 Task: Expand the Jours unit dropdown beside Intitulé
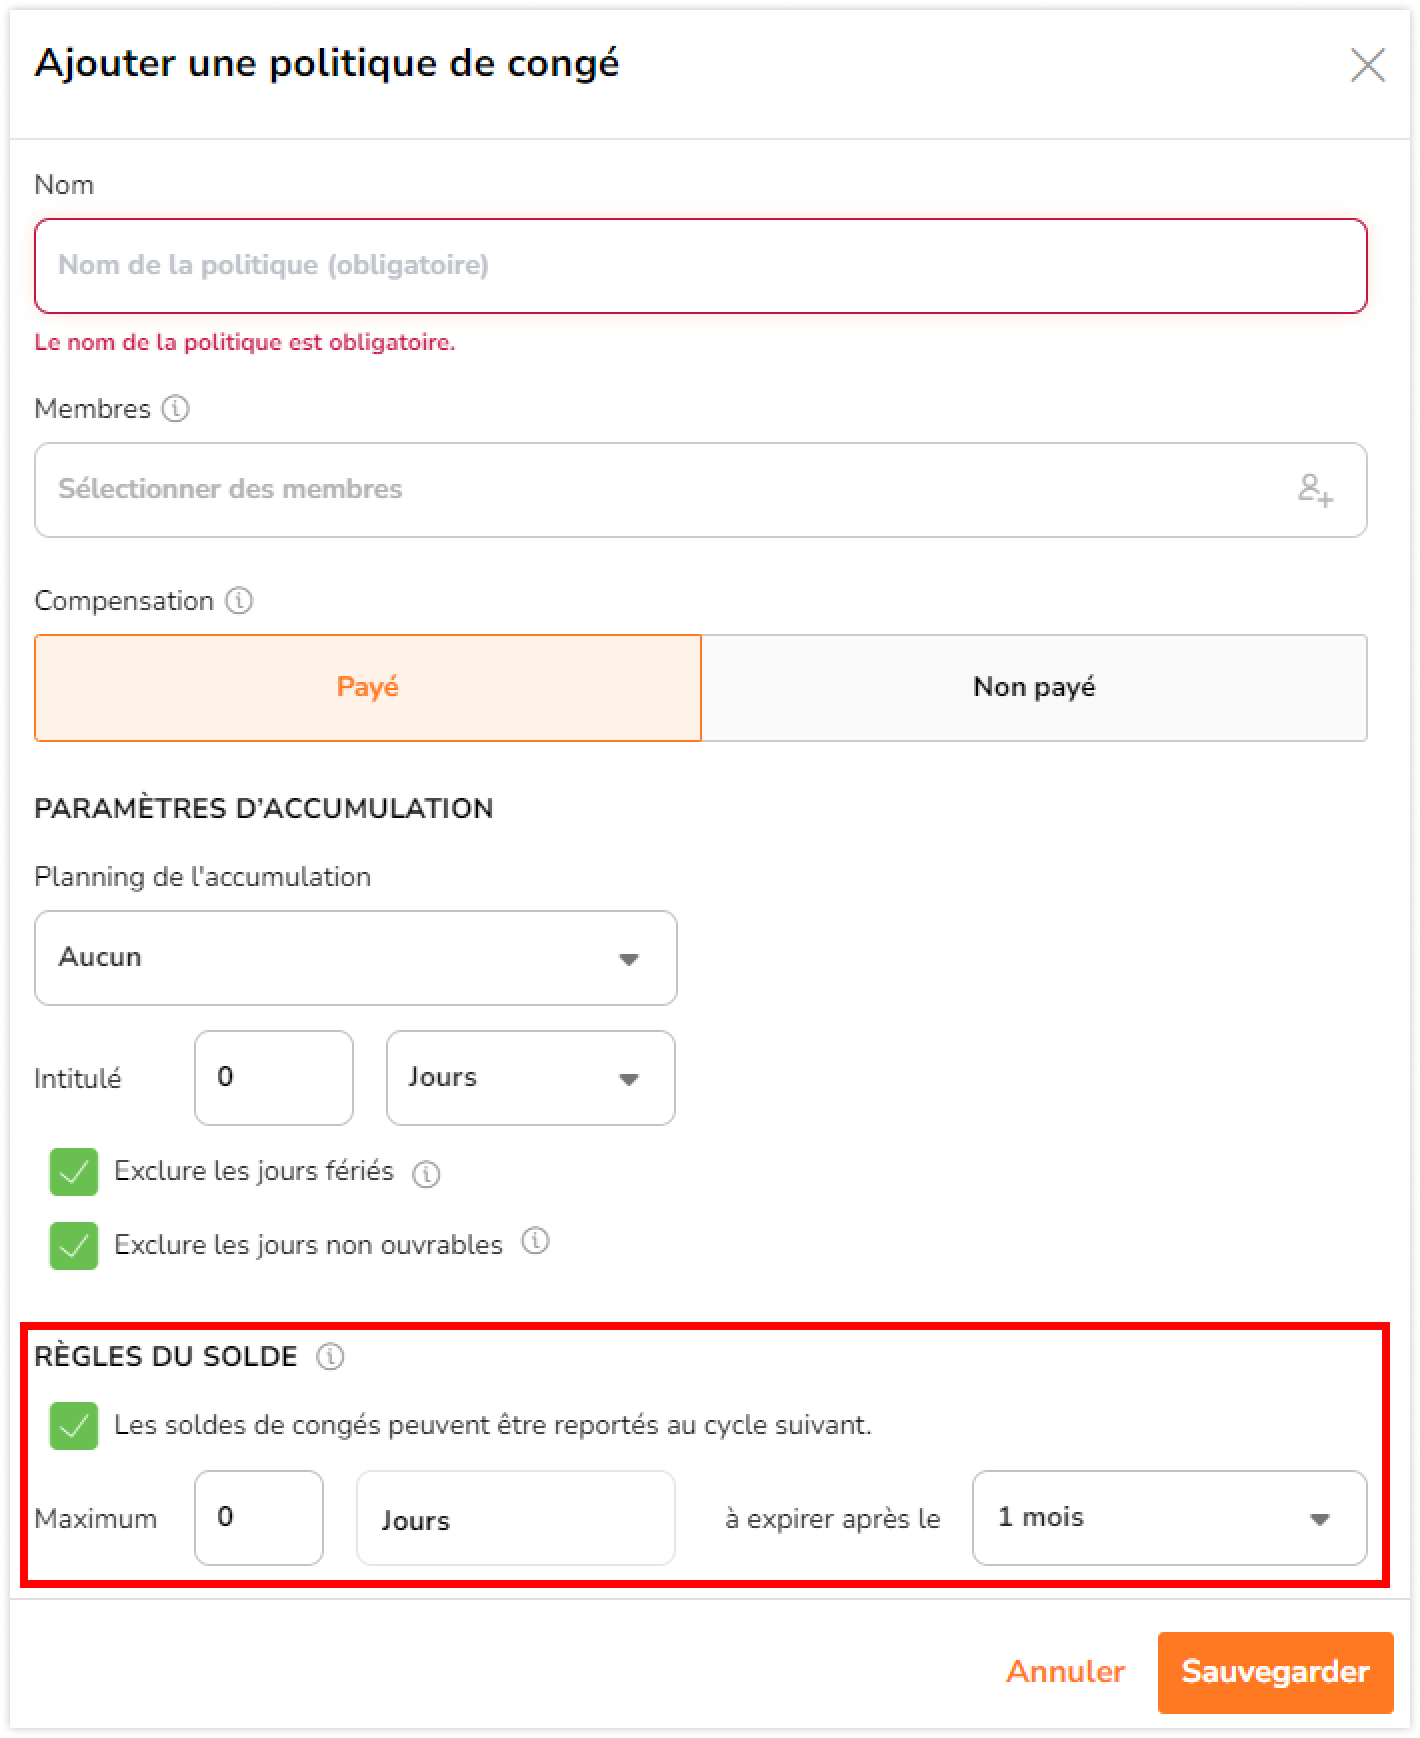pos(531,1078)
